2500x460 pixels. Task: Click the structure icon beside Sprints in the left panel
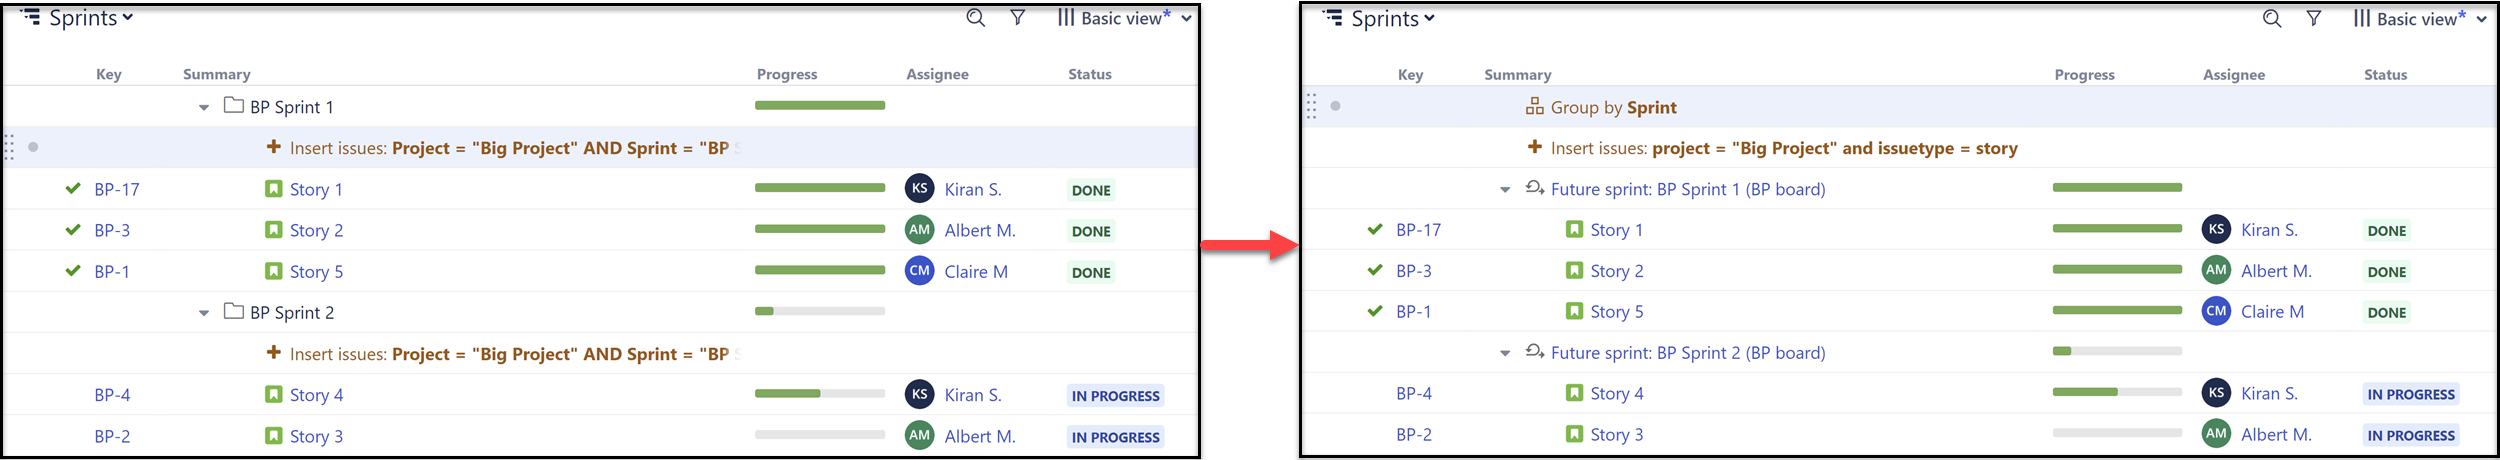pyautogui.click(x=31, y=18)
